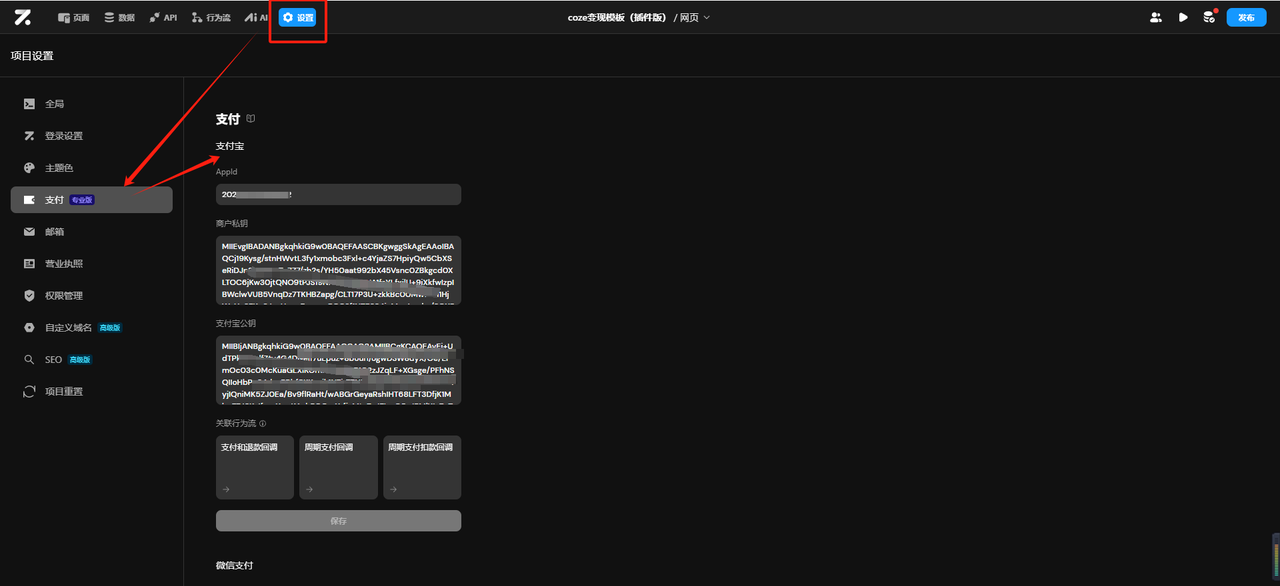Click the info icon next to 关联行为流

click(262, 423)
